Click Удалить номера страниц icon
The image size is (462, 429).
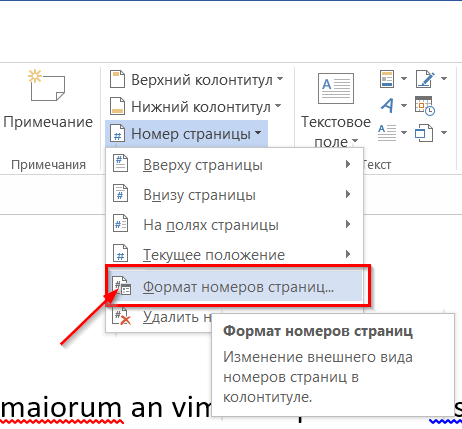pos(121,316)
